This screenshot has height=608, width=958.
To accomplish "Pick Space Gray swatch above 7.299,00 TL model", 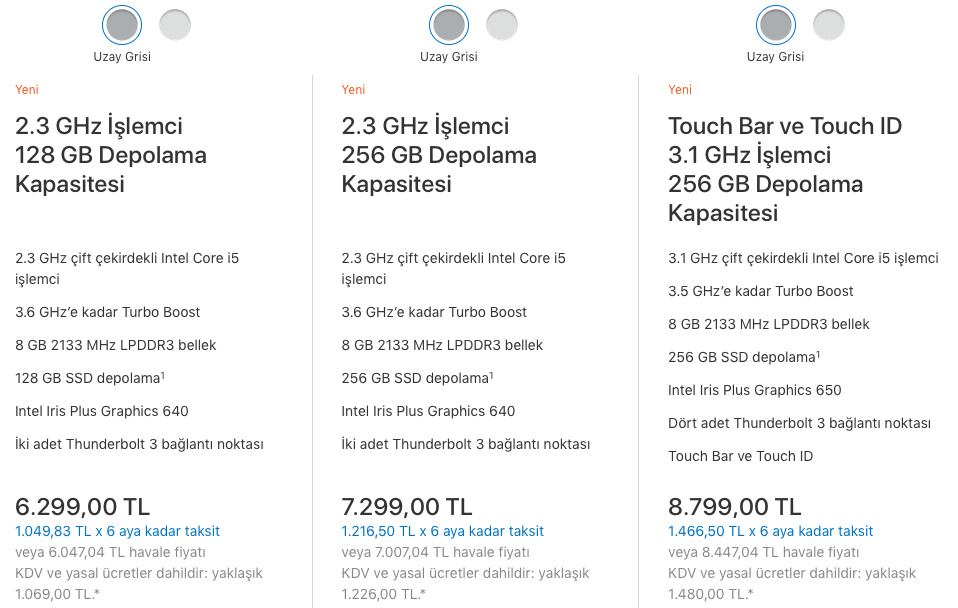I will point(449,25).
